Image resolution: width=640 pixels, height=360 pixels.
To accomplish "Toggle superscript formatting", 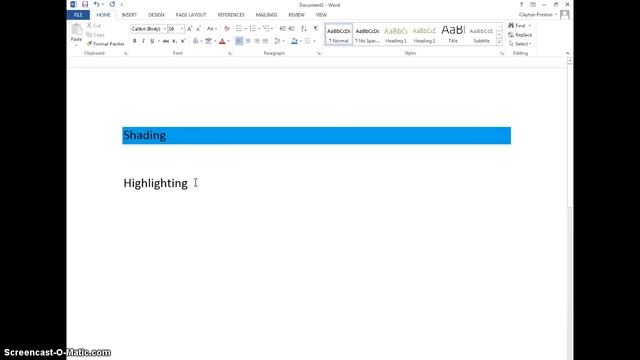I will 183,41.
